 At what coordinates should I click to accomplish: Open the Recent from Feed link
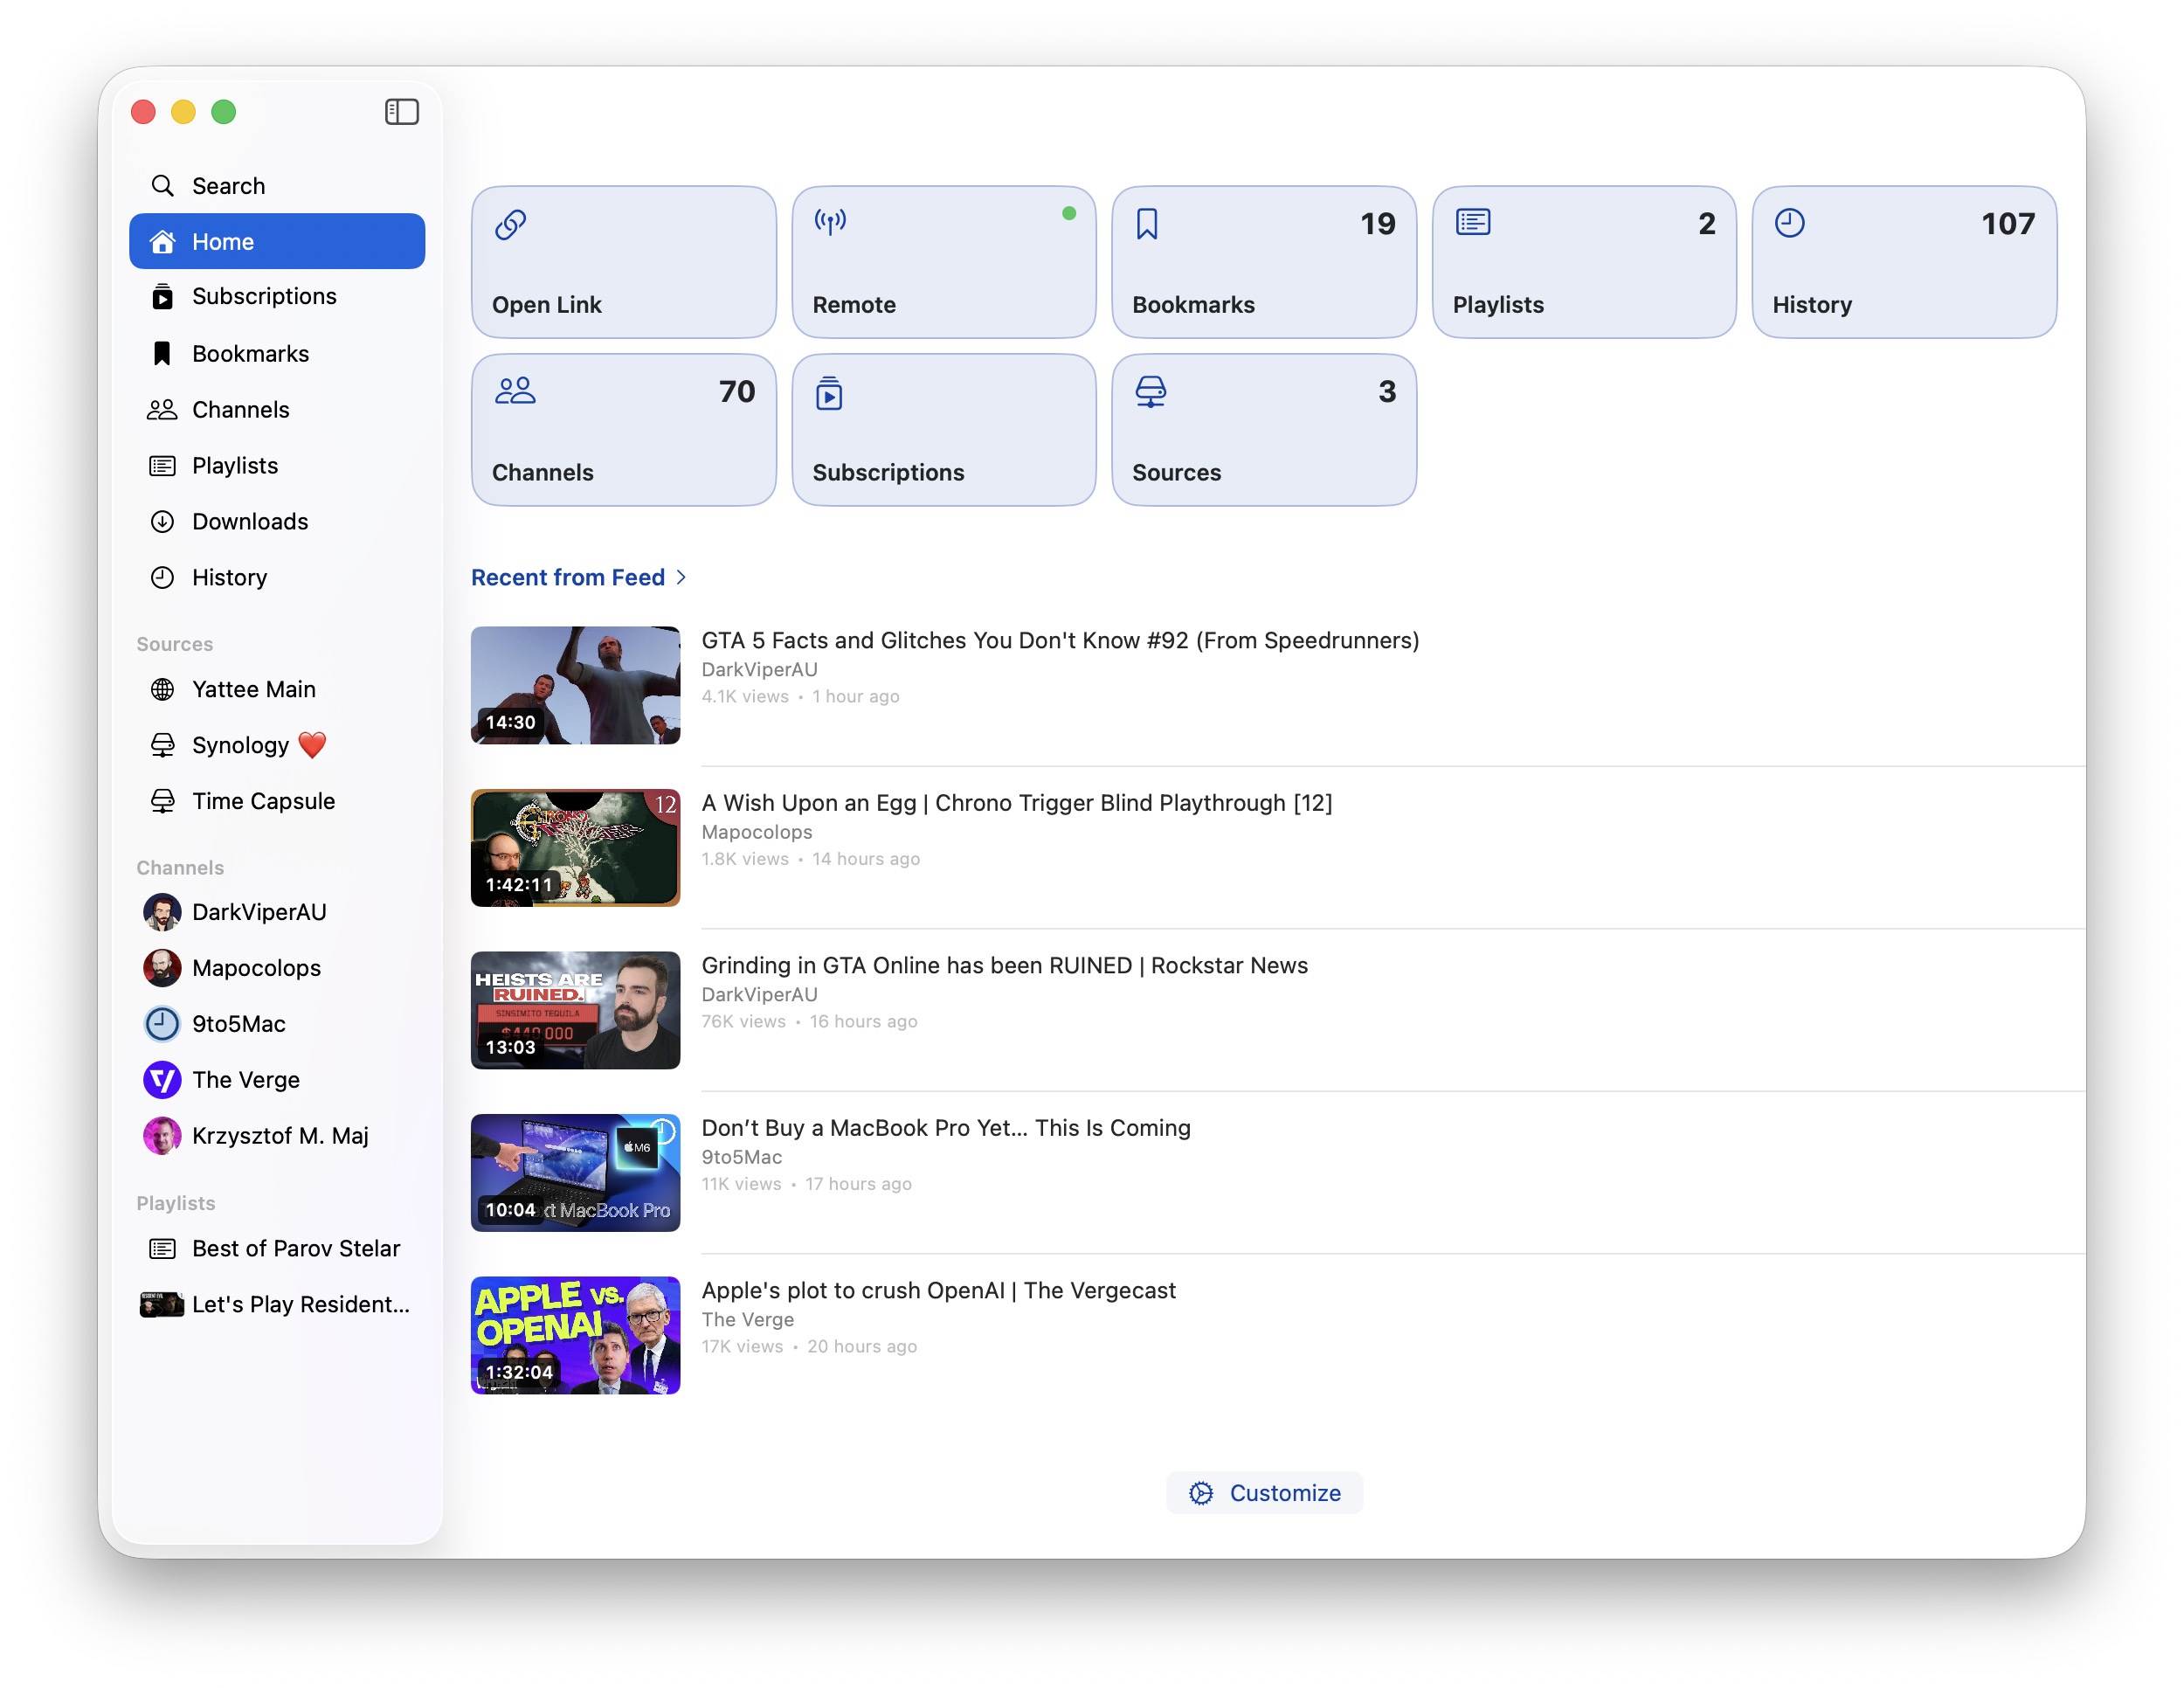(x=568, y=577)
